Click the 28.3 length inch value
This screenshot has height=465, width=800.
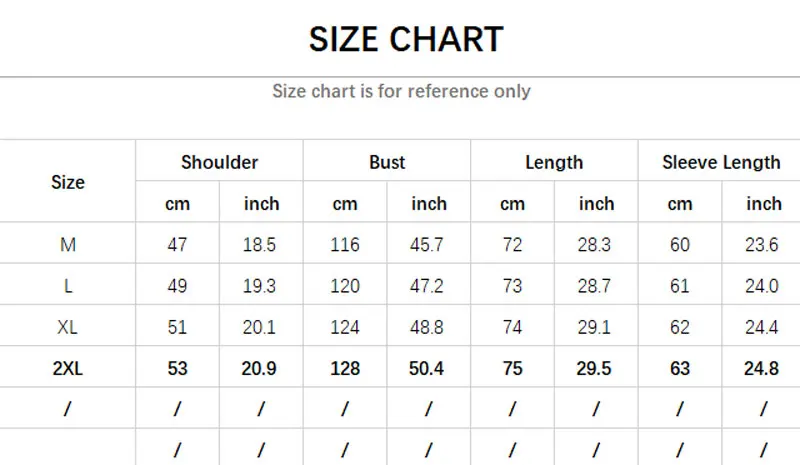coord(596,245)
